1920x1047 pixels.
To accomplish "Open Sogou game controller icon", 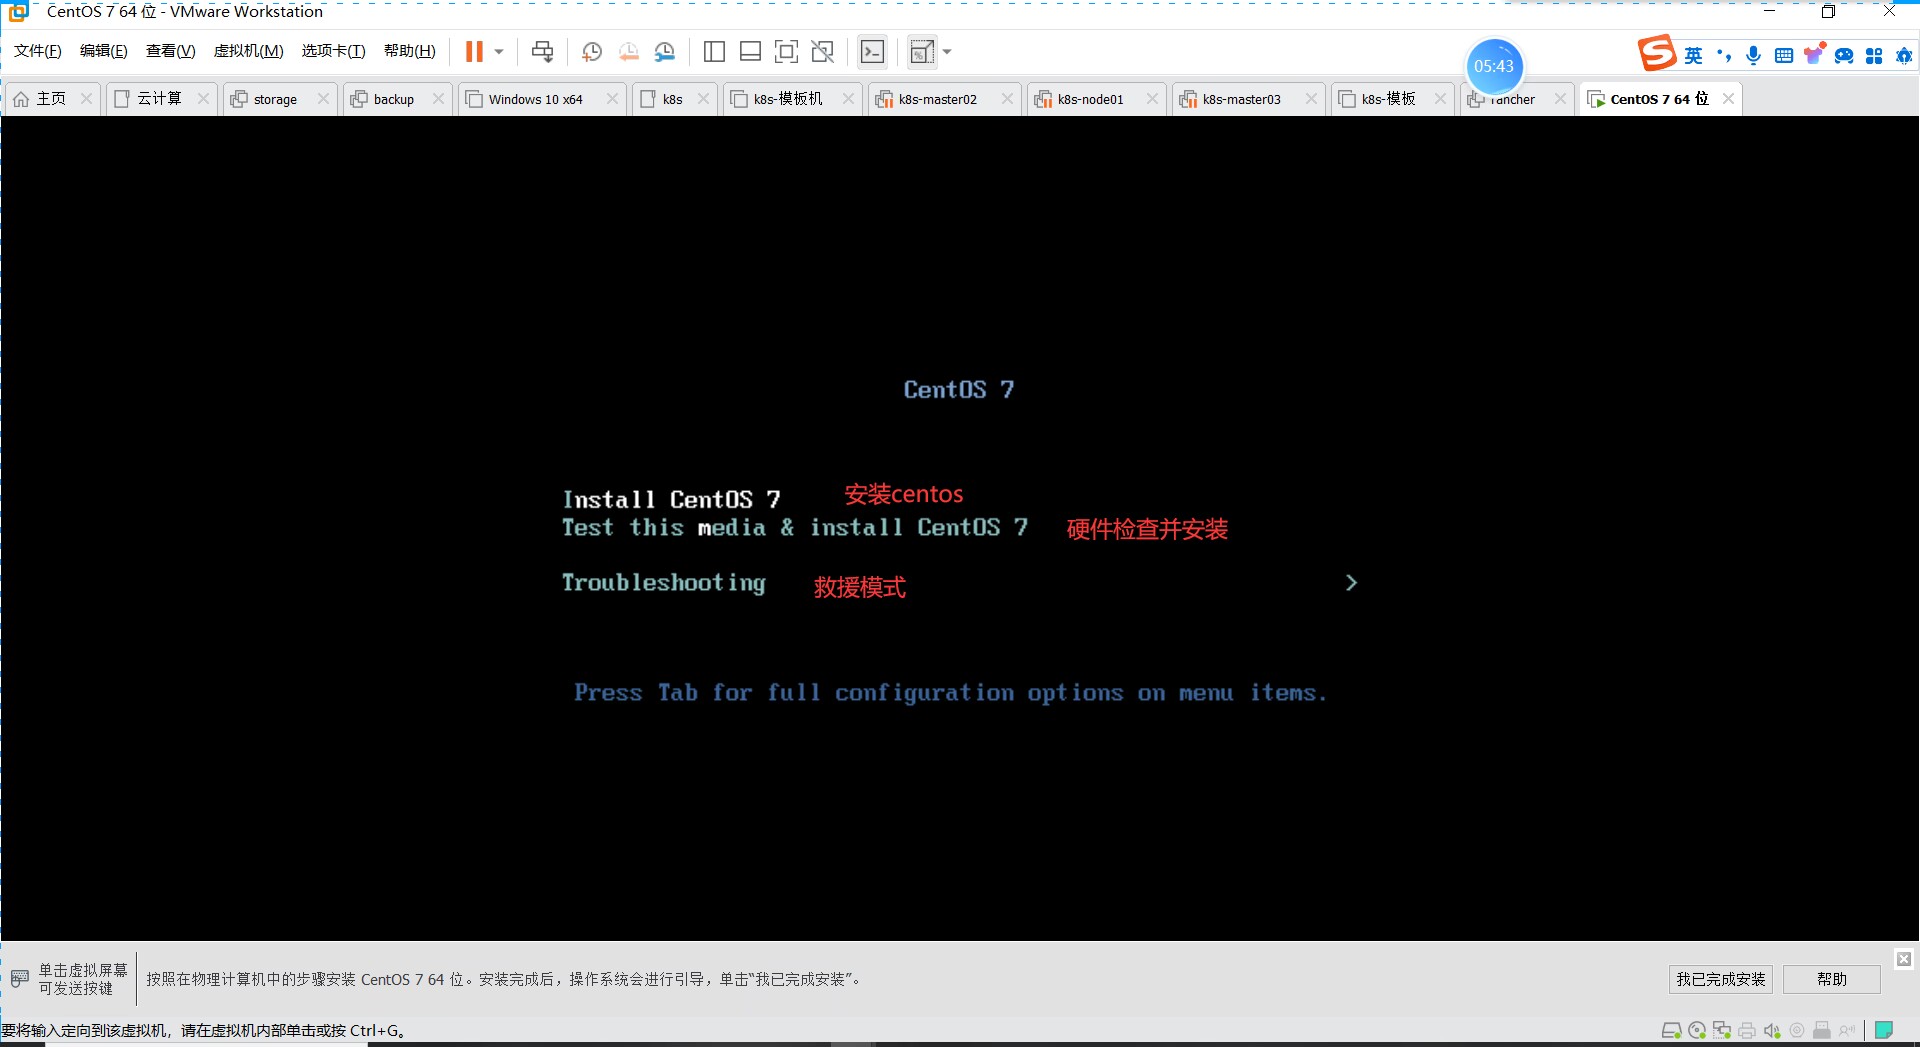I will (x=1844, y=56).
